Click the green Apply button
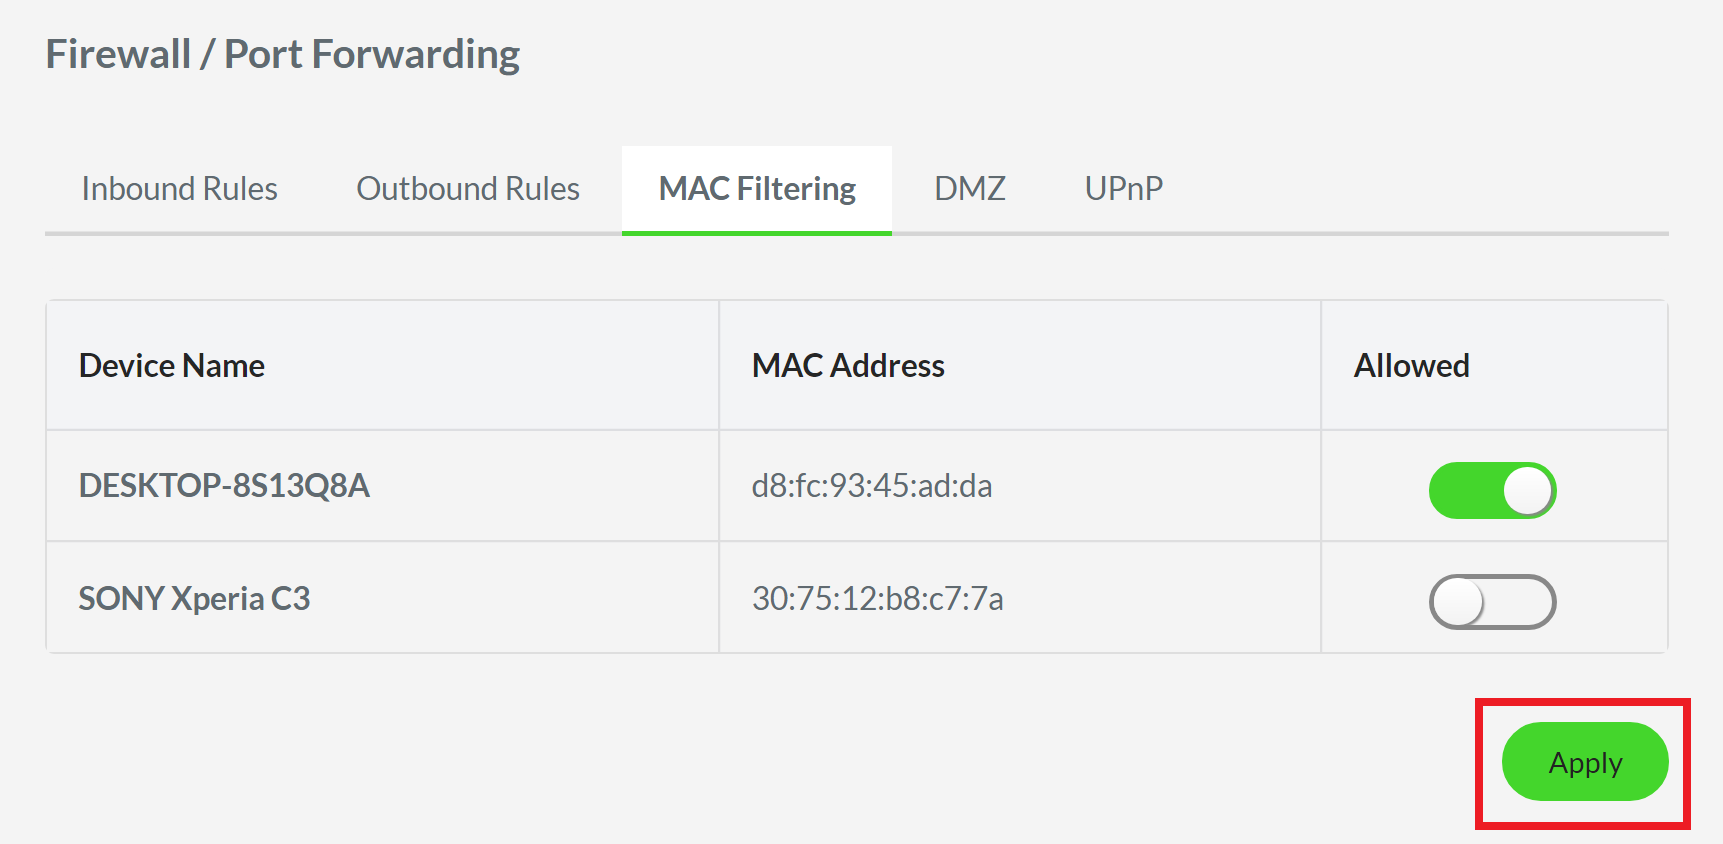This screenshot has width=1723, height=844. pyautogui.click(x=1584, y=762)
